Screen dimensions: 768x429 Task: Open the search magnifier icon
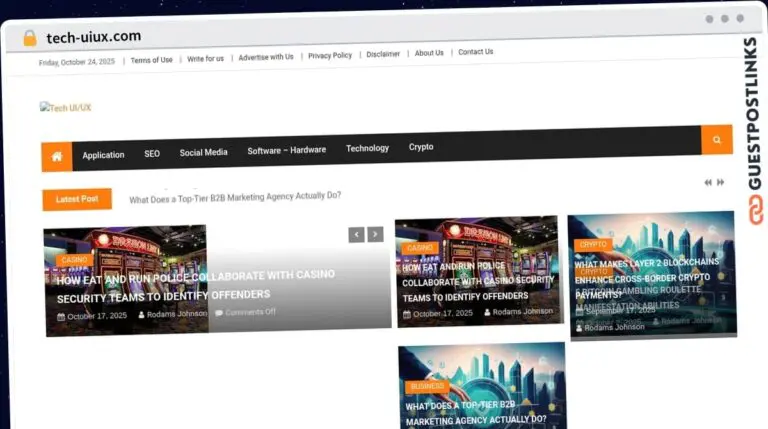716,141
